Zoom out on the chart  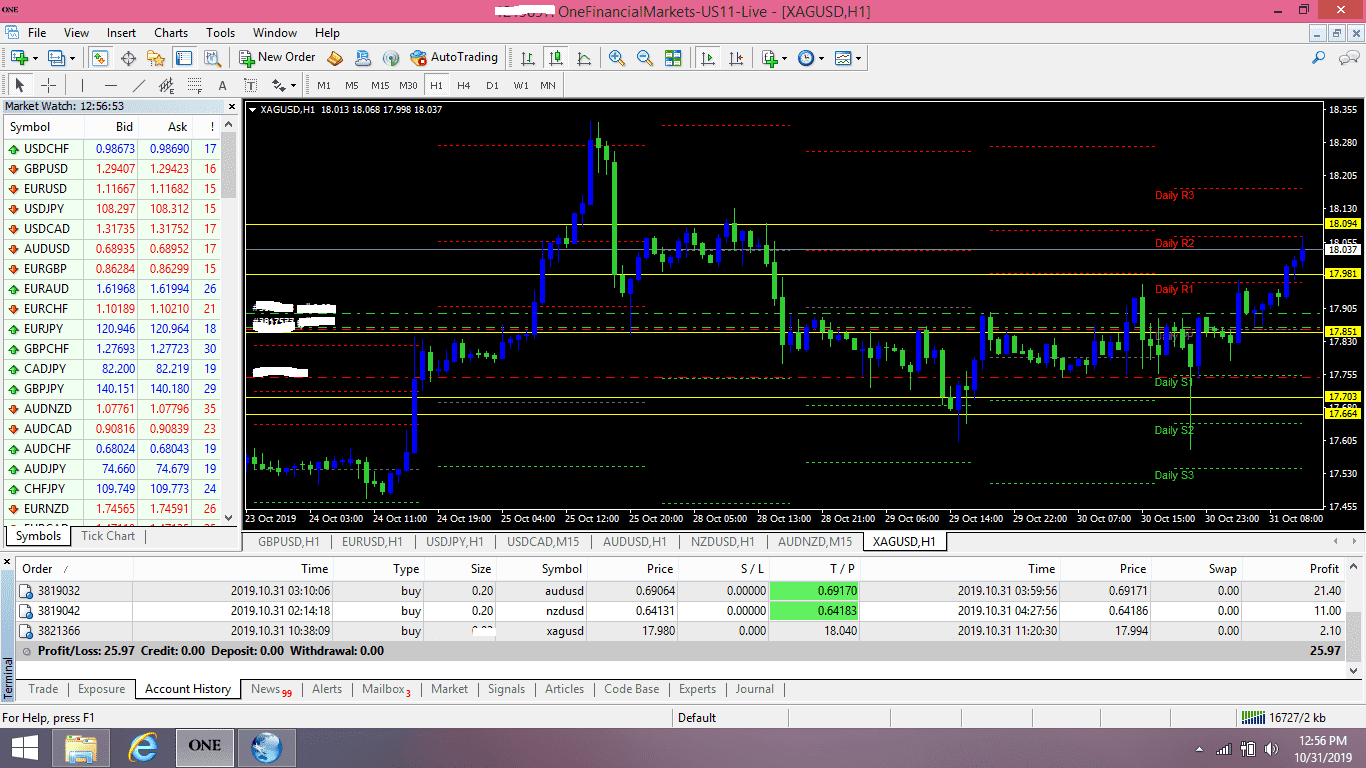pyautogui.click(x=645, y=58)
